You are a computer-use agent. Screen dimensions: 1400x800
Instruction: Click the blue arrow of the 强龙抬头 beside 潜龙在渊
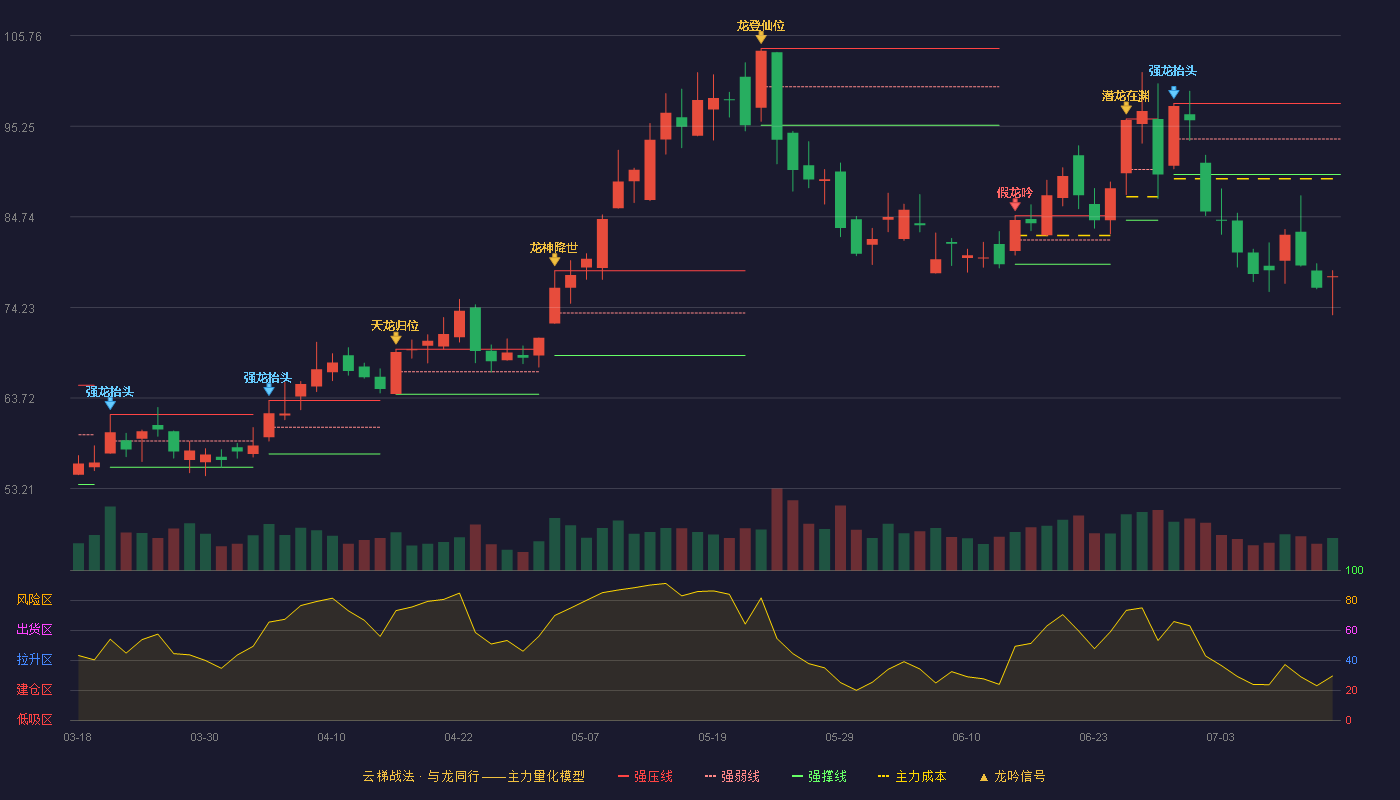(1173, 93)
